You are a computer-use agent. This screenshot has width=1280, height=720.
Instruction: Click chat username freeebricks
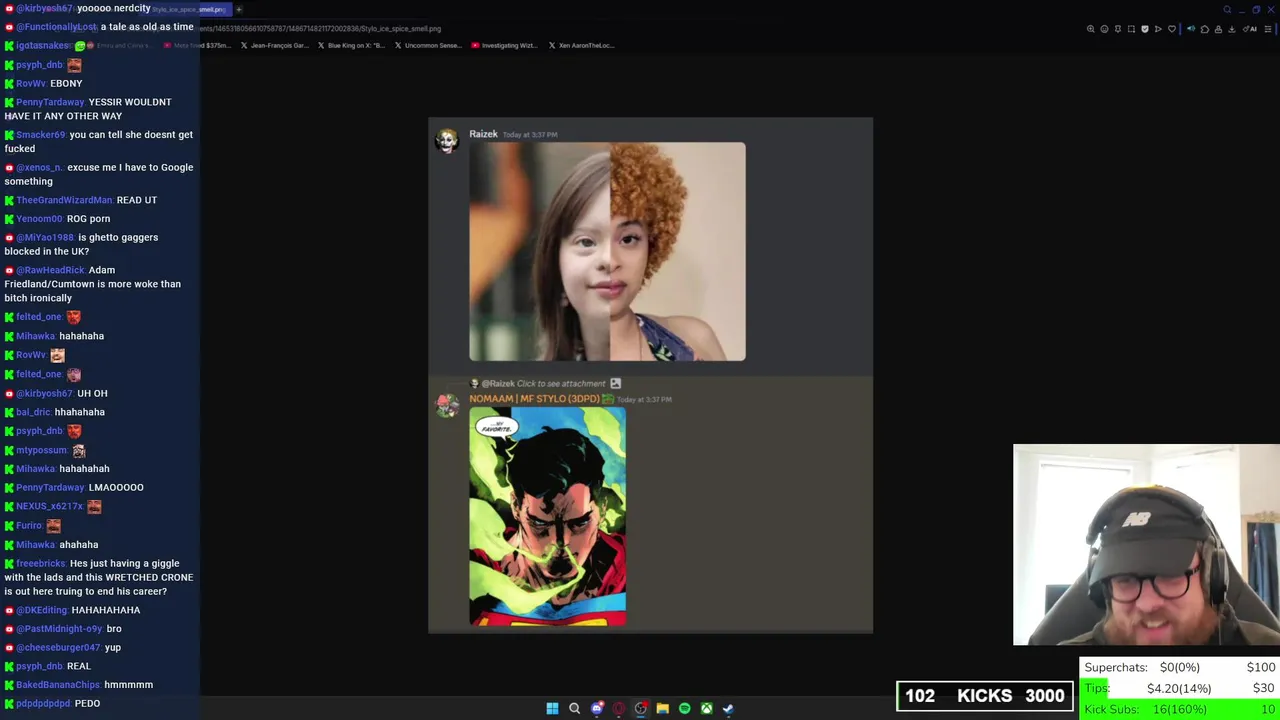tap(41, 563)
